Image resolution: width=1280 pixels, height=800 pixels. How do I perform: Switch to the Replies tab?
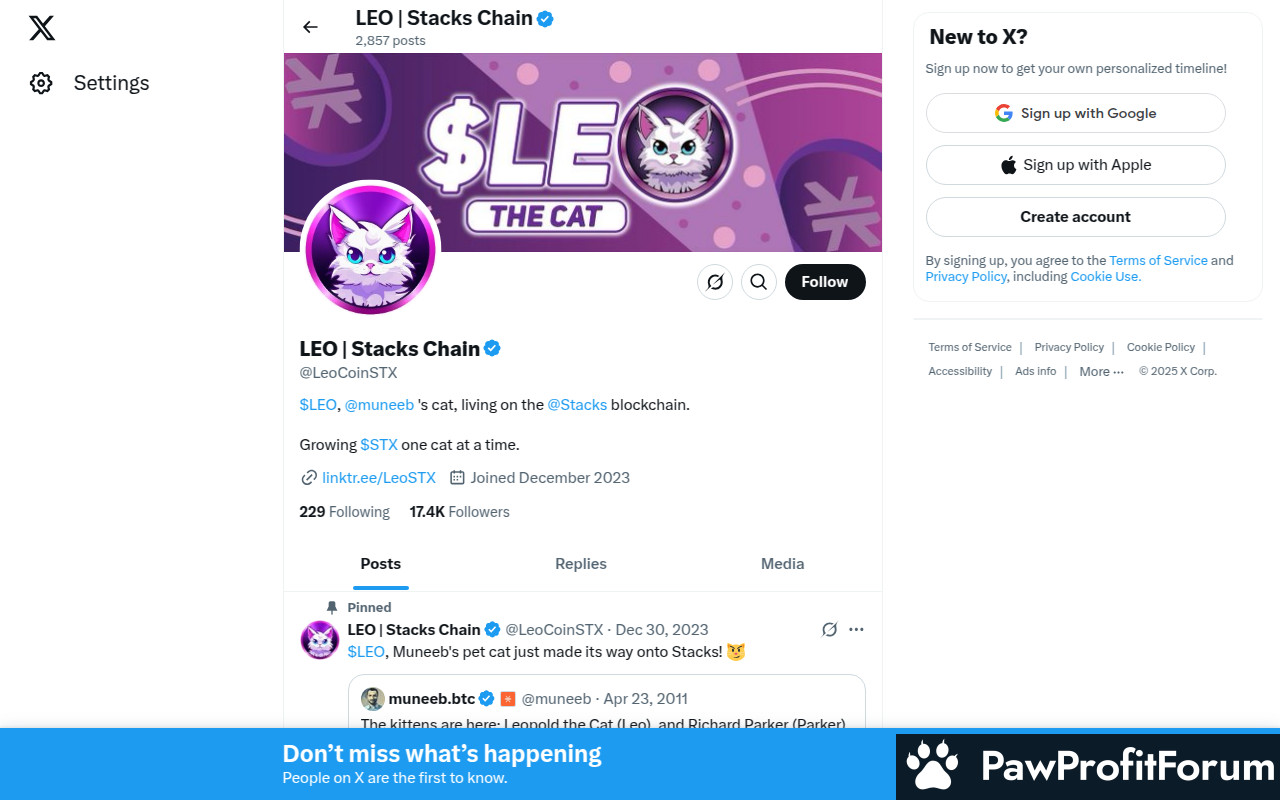(581, 564)
